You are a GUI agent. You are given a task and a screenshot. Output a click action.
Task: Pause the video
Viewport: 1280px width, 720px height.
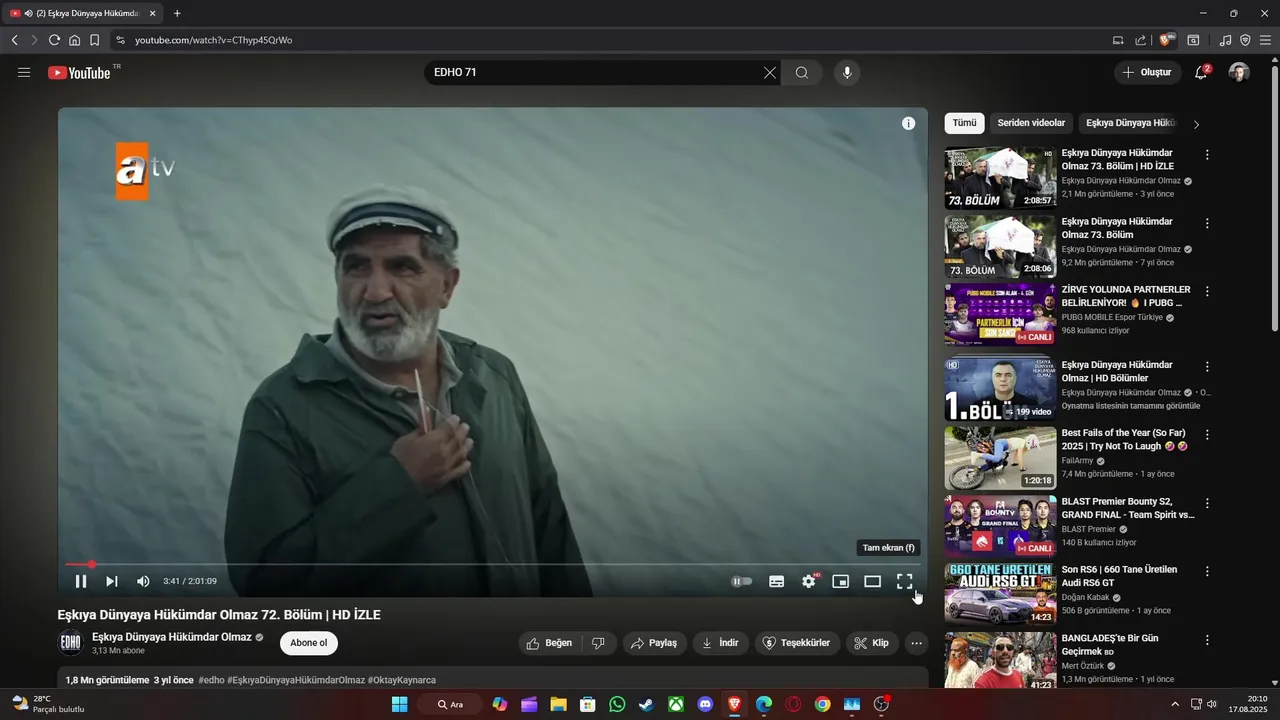pos(81,581)
